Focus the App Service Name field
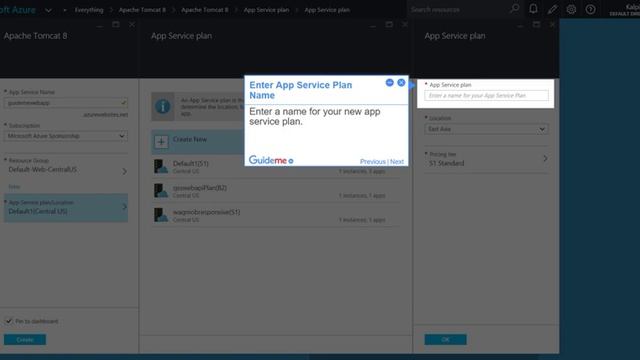 click(66, 103)
